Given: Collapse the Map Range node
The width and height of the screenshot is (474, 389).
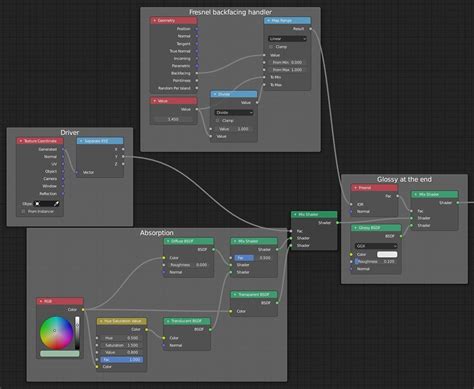Looking at the screenshot, I should [x=269, y=21].
